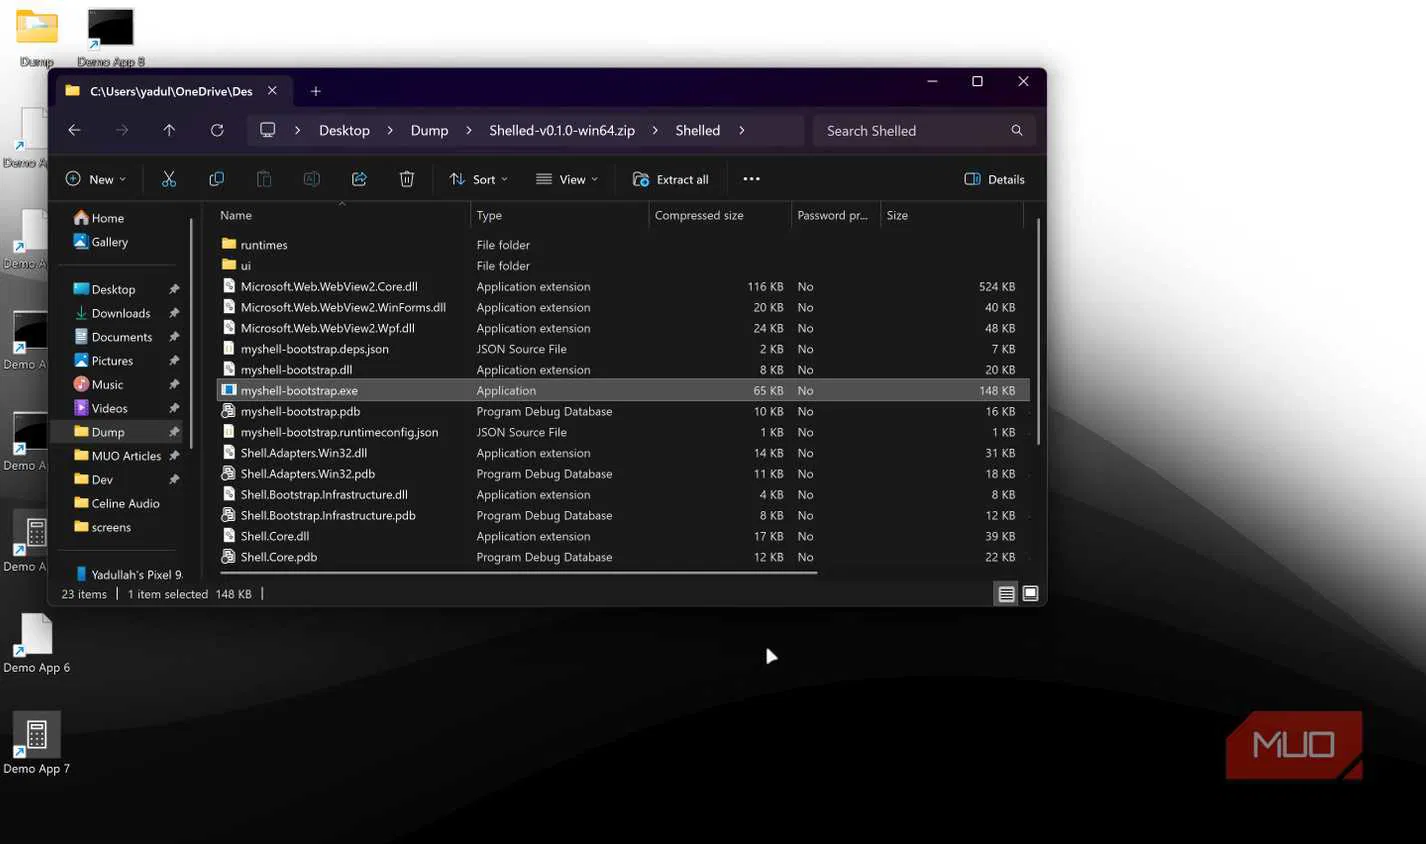Select the Demo App 7 desktop shortcut
1426x844 pixels.
37,744
